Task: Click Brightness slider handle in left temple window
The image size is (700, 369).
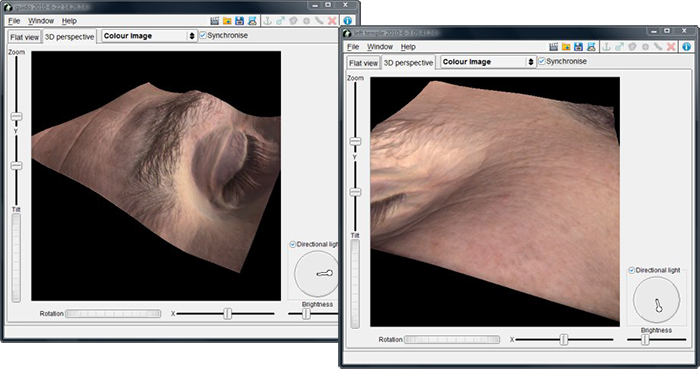Action: [645, 340]
